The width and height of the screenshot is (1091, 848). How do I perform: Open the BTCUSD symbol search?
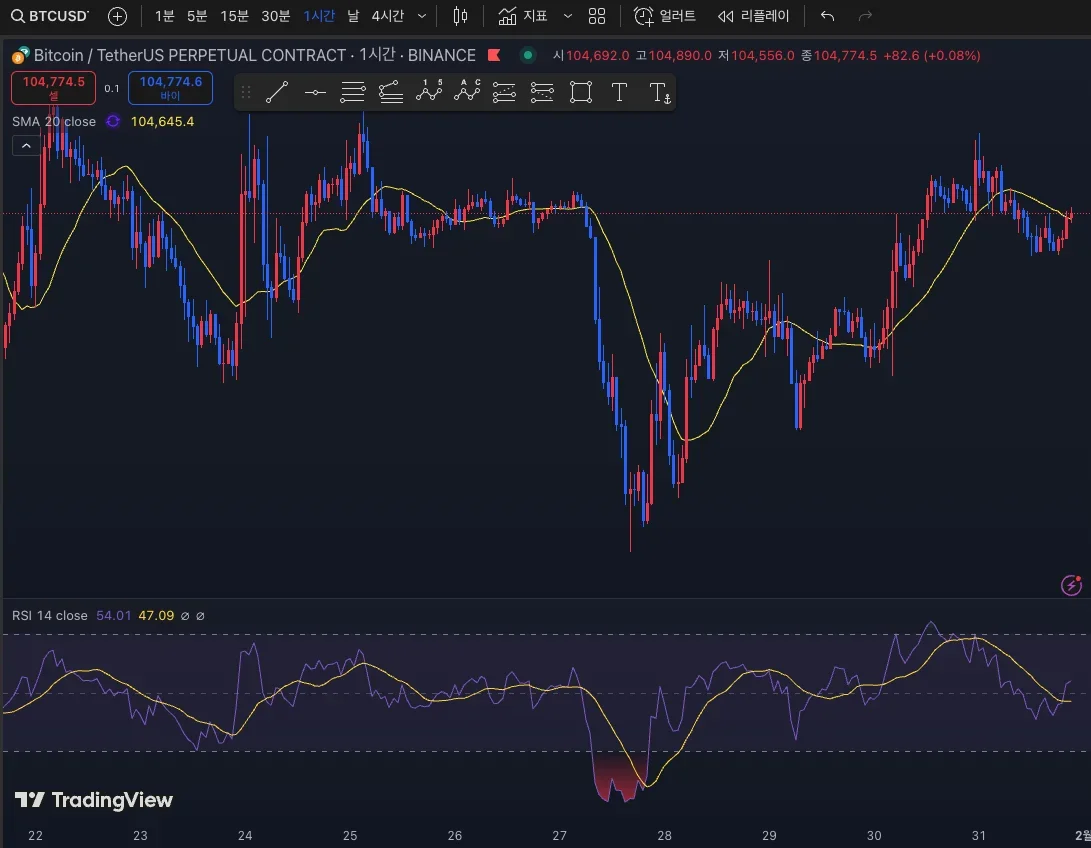pos(50,16)
